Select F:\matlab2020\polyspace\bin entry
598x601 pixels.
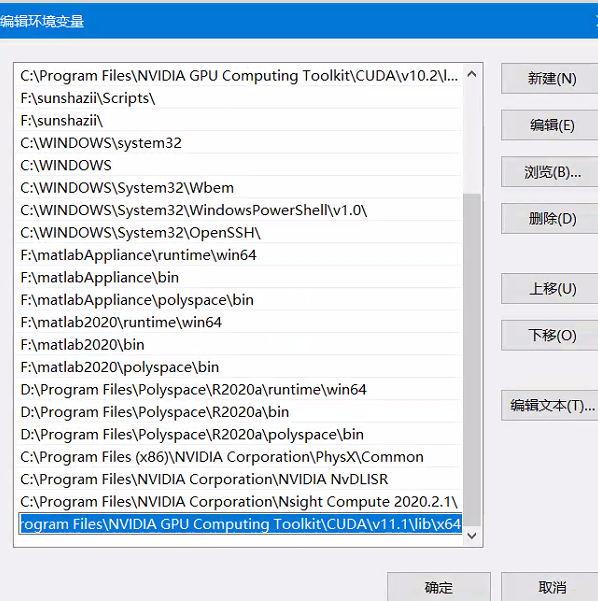(238, 367)
